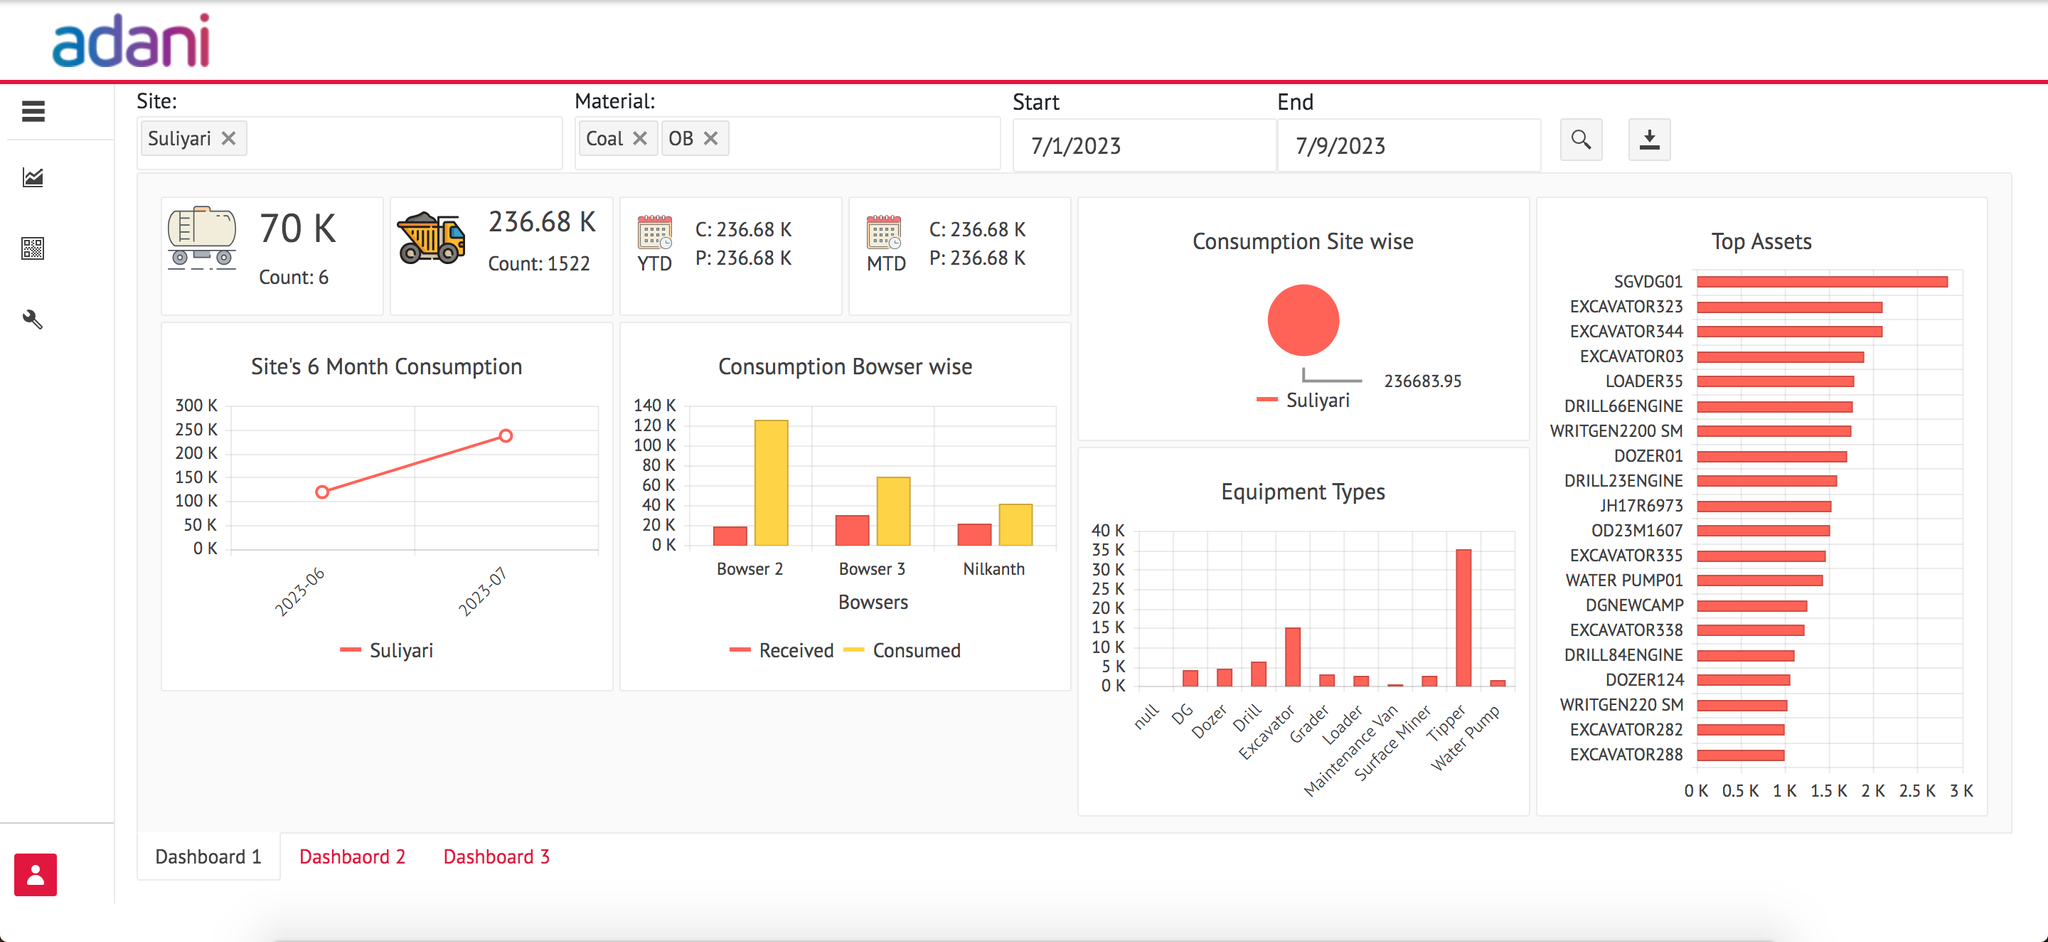
Task: Click the EXCAVATOR288 bar
Action: (x=1741, y=755)
